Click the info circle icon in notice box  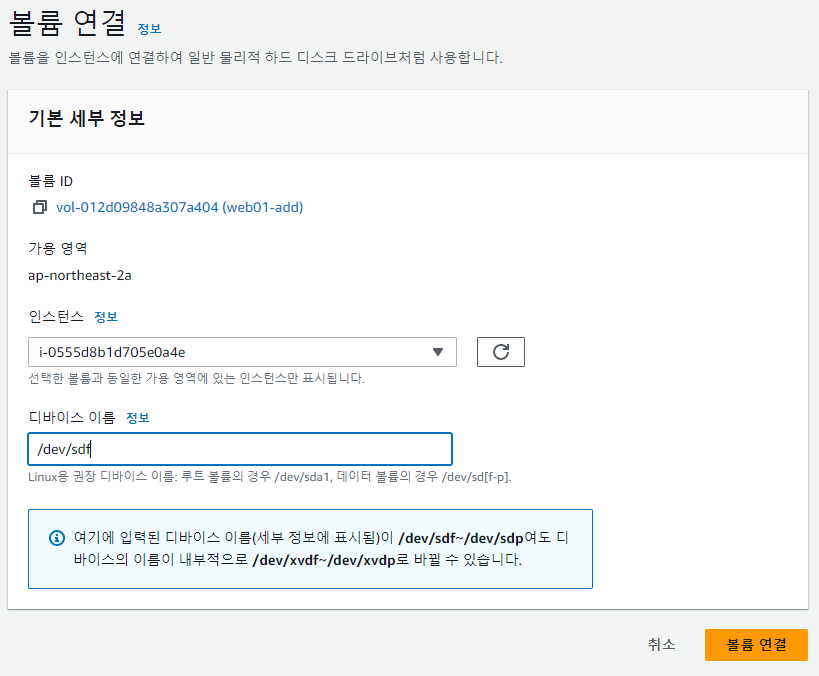56,538
